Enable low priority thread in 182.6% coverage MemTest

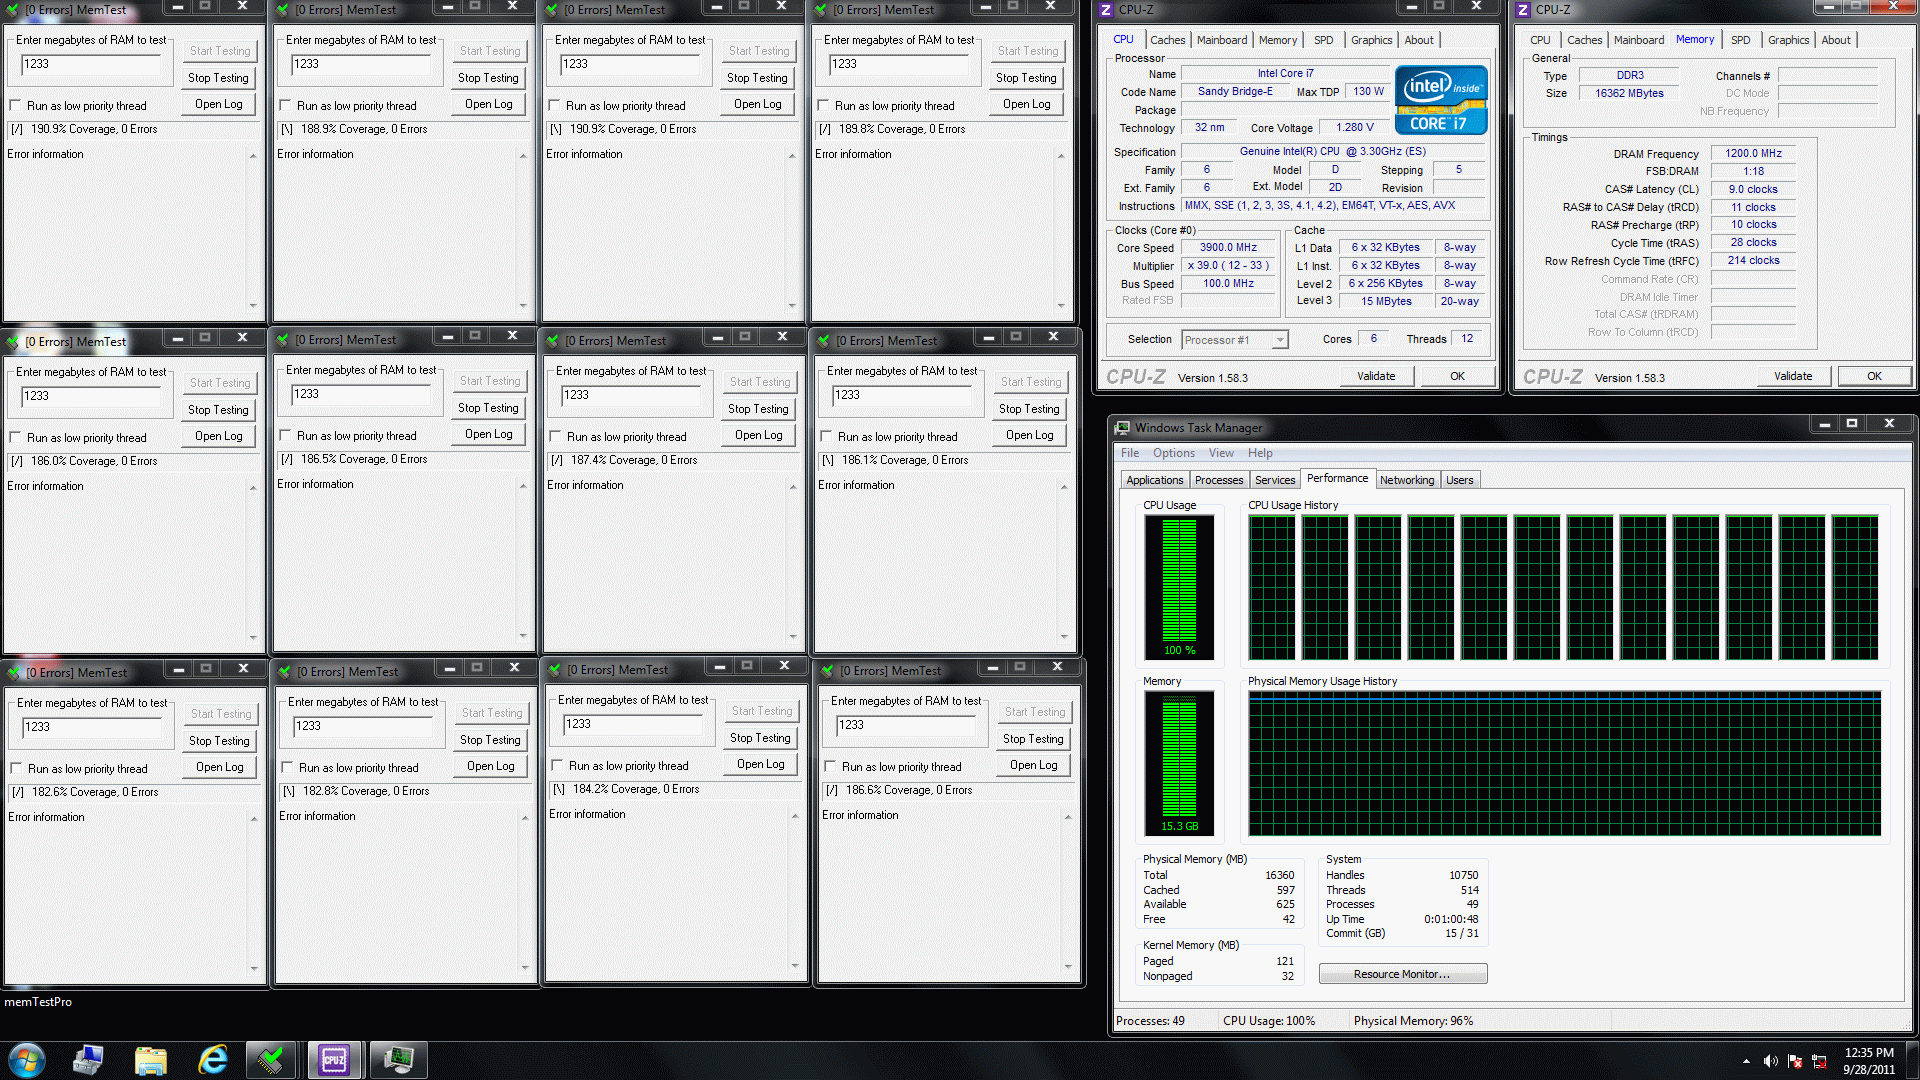(16, 769)
